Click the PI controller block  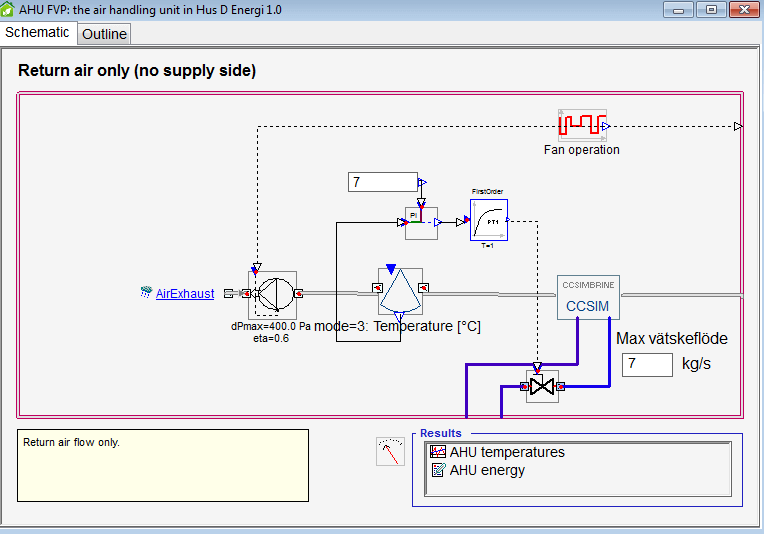point(421,223)
